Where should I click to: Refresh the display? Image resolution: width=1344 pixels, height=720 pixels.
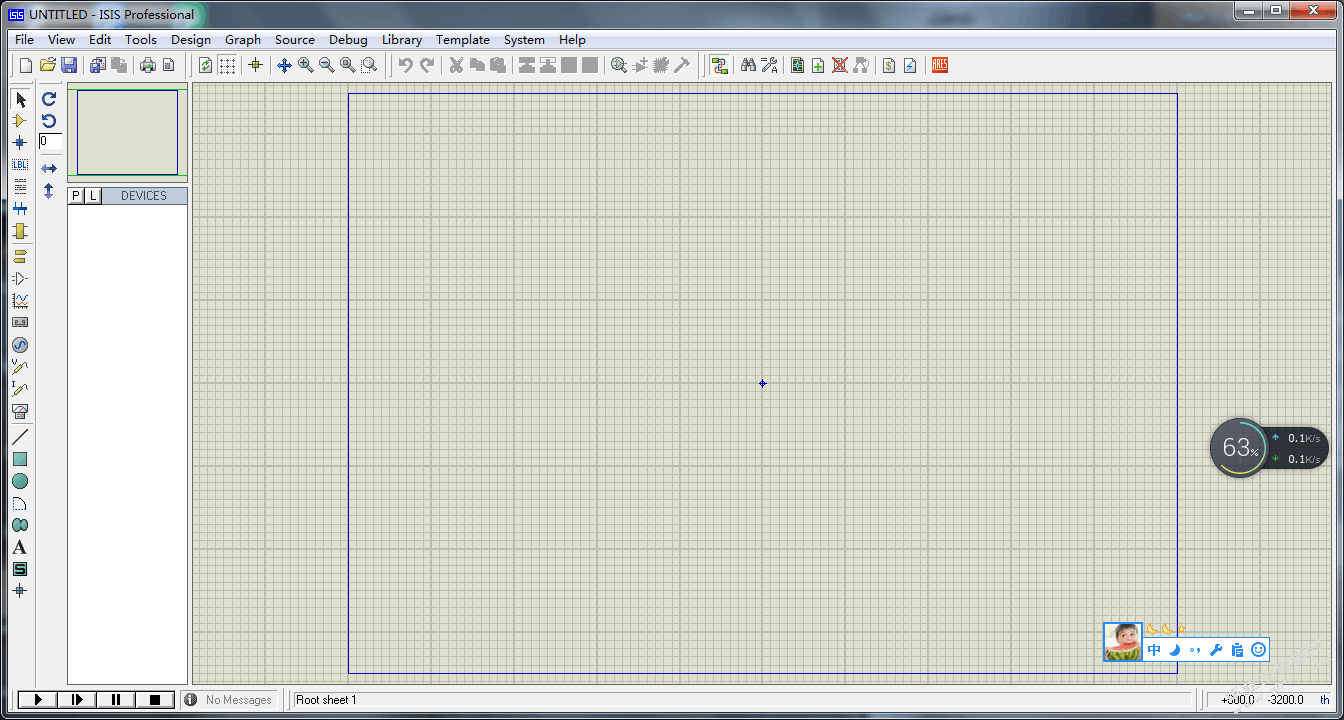click(205, 65)
